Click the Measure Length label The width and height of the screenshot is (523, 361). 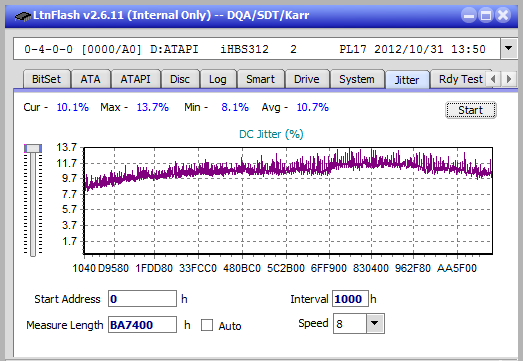tap(65, 325)
